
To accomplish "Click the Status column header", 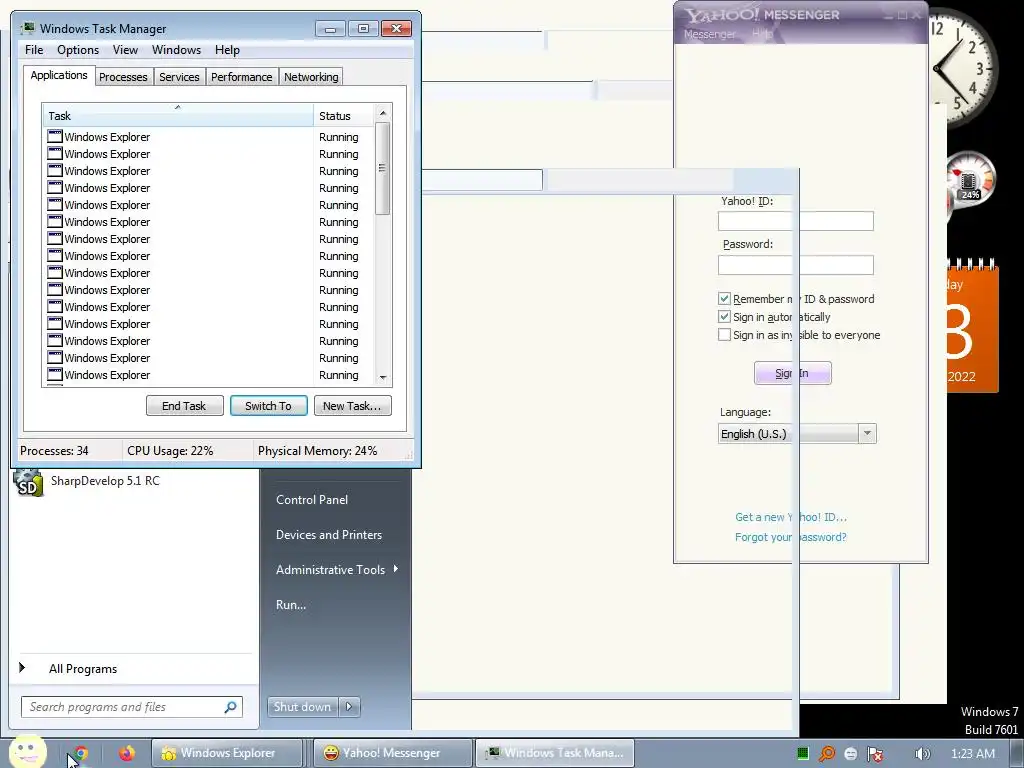I will coord(344,116).
